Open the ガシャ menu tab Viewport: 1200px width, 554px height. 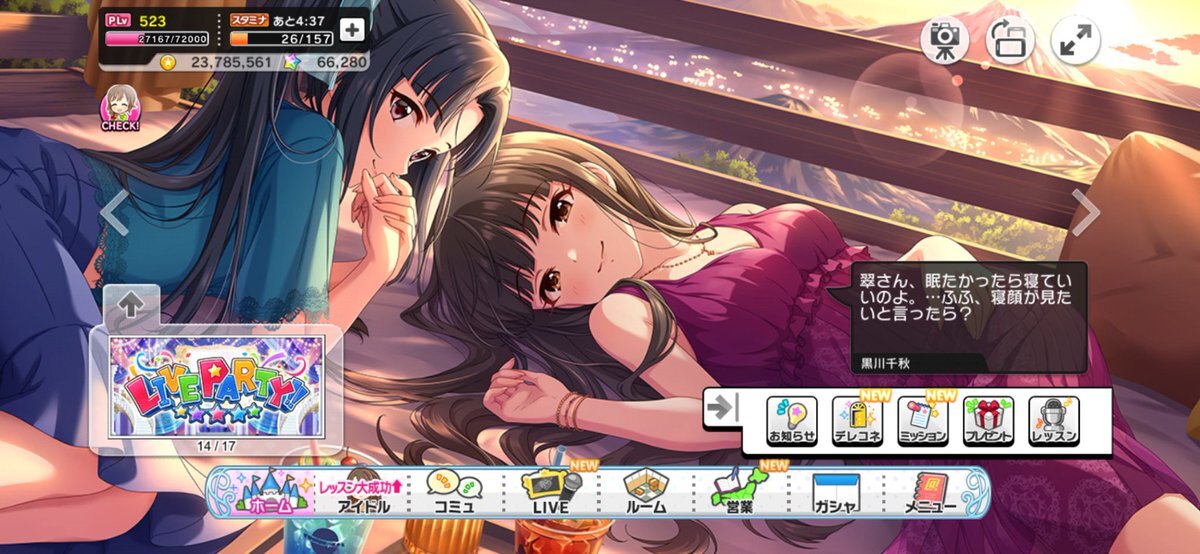tap(835, 493)
